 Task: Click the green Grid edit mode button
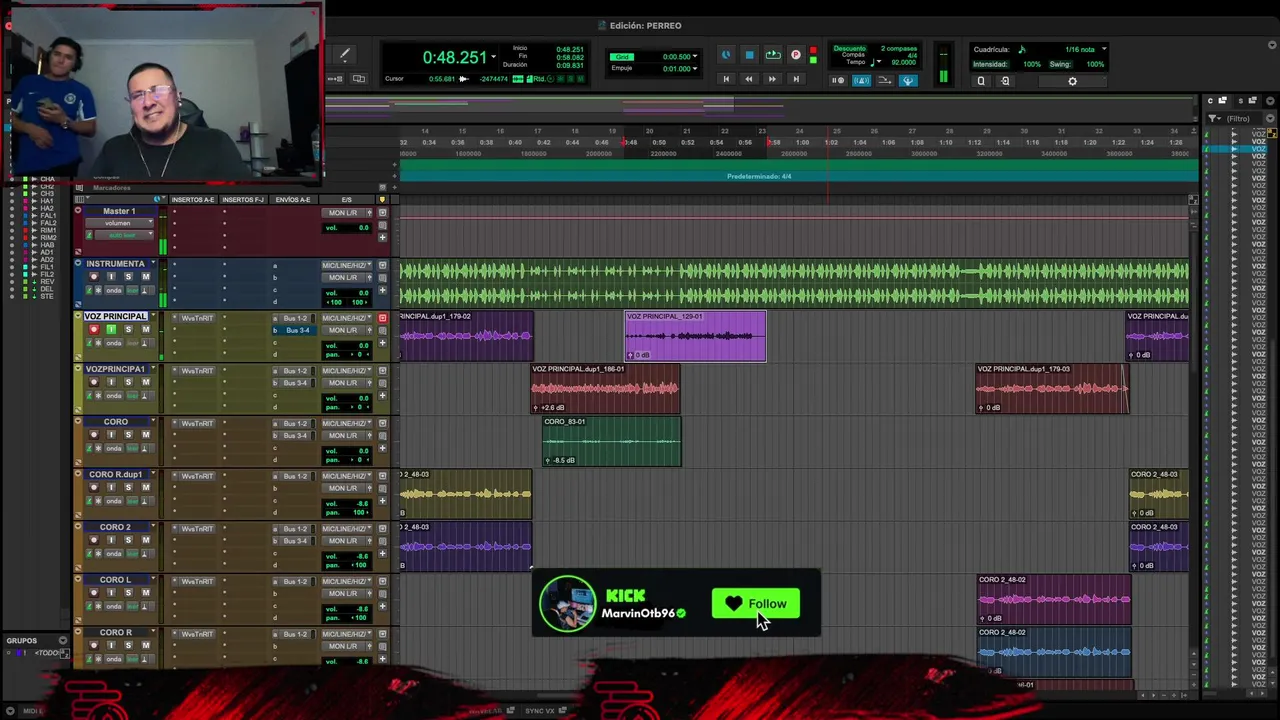[x=622, y=57]
